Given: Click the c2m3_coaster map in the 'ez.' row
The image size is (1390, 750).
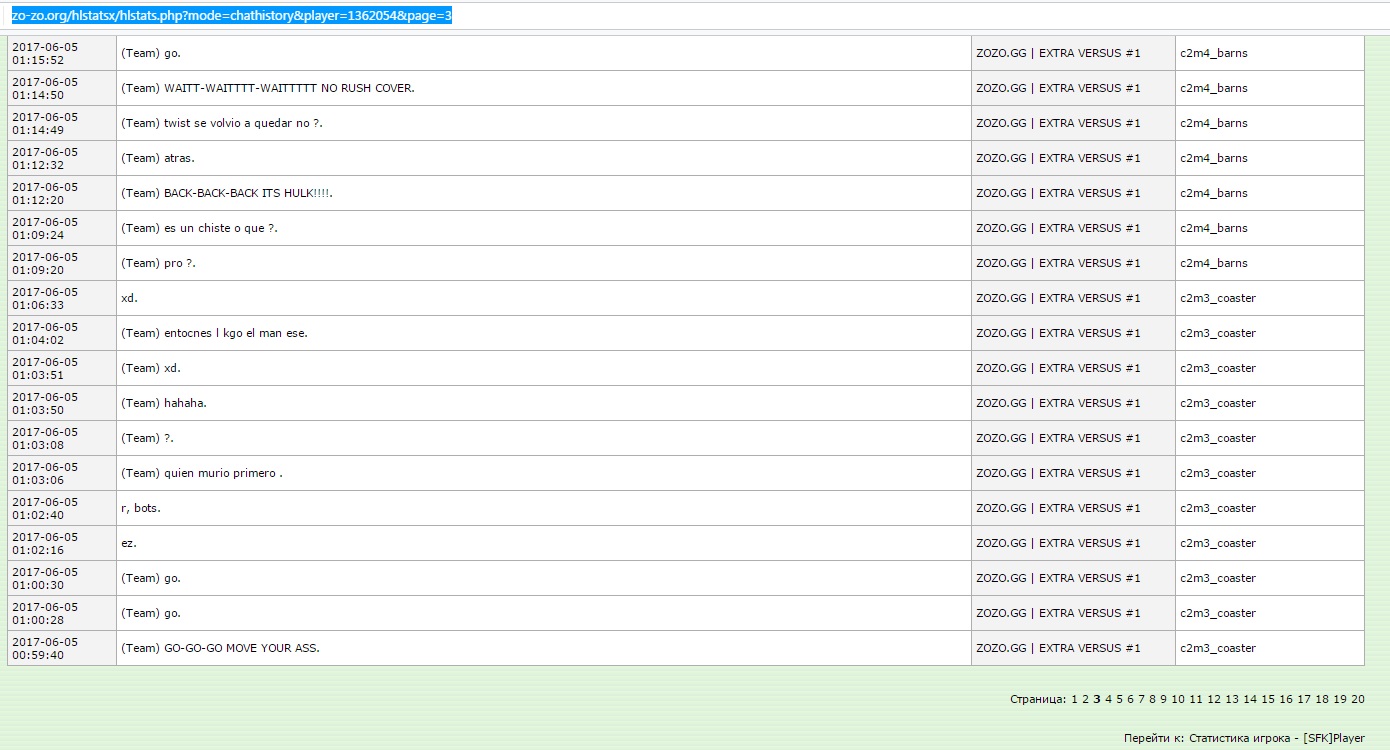Looking at the screenshot, I should pos(1218,543).
